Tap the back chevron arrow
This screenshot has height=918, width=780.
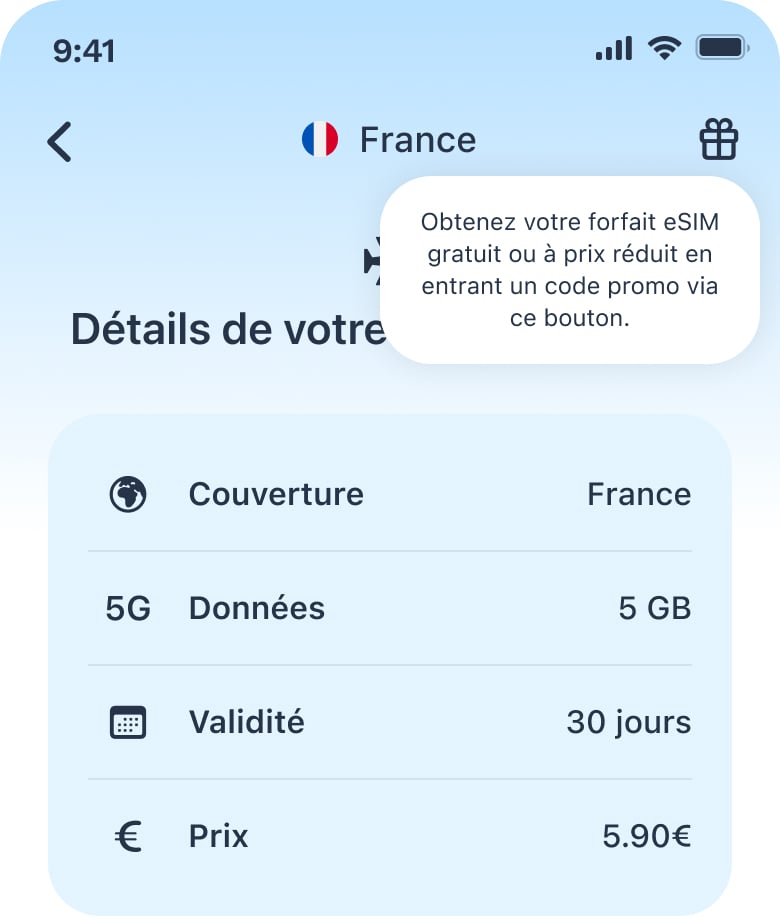click(60, 141)
